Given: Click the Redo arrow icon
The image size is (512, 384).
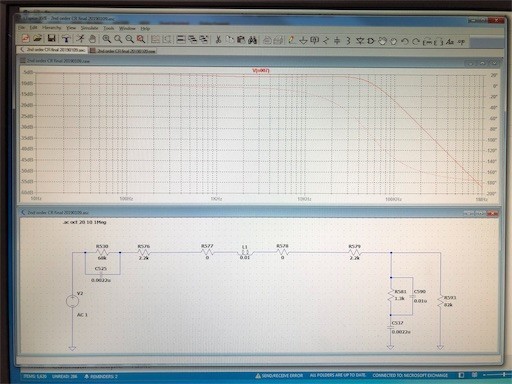Looking at the screenshot, I should click(416, 41).
